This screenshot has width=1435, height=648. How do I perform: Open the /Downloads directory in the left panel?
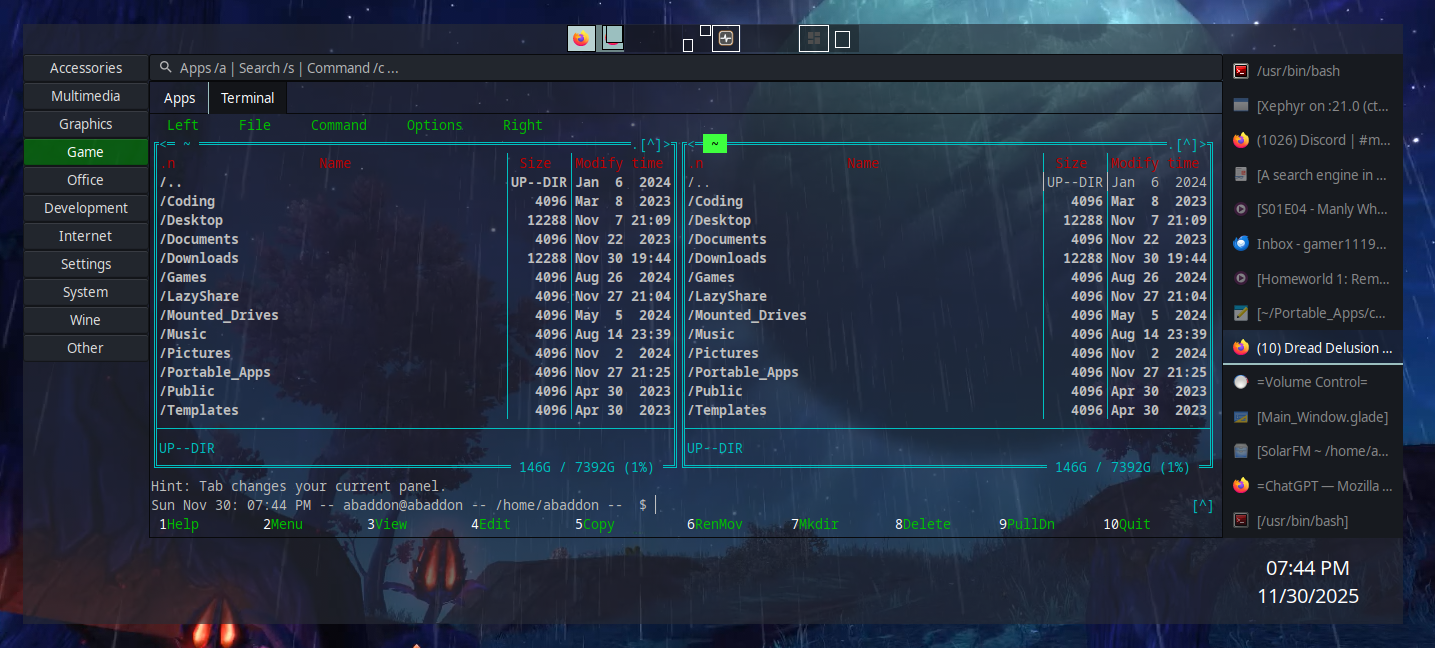pos(199,258)
